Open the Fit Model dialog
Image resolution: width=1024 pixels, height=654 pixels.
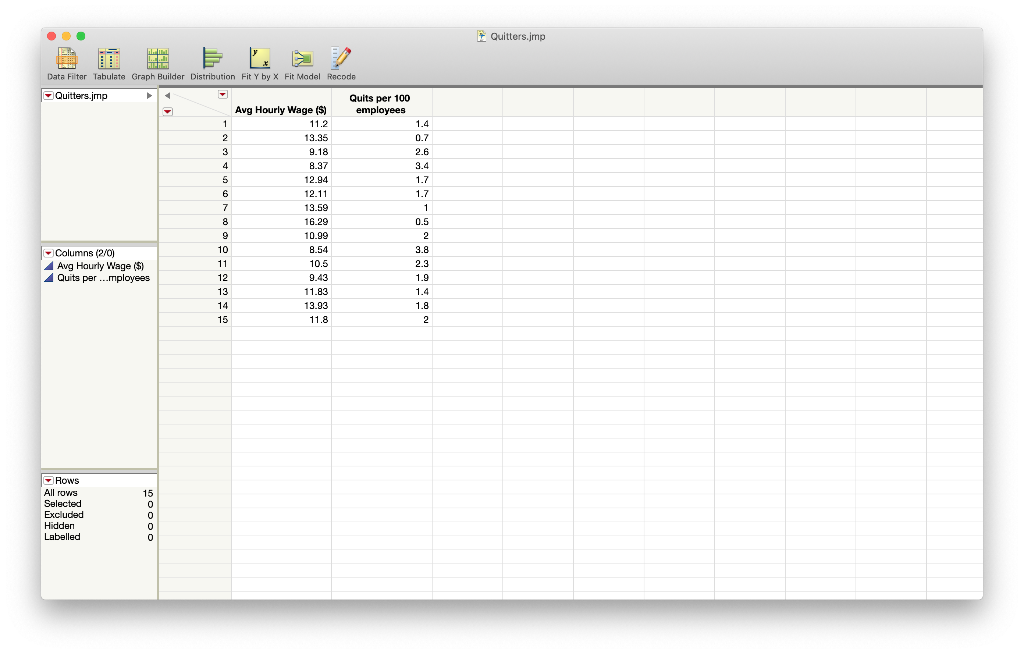coord(303,60)
